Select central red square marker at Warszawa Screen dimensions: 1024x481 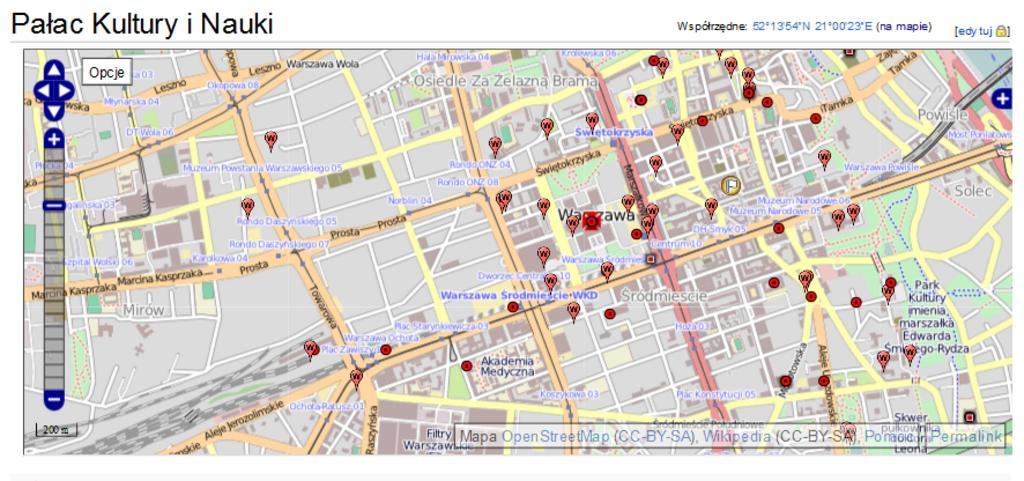[592, 222]
